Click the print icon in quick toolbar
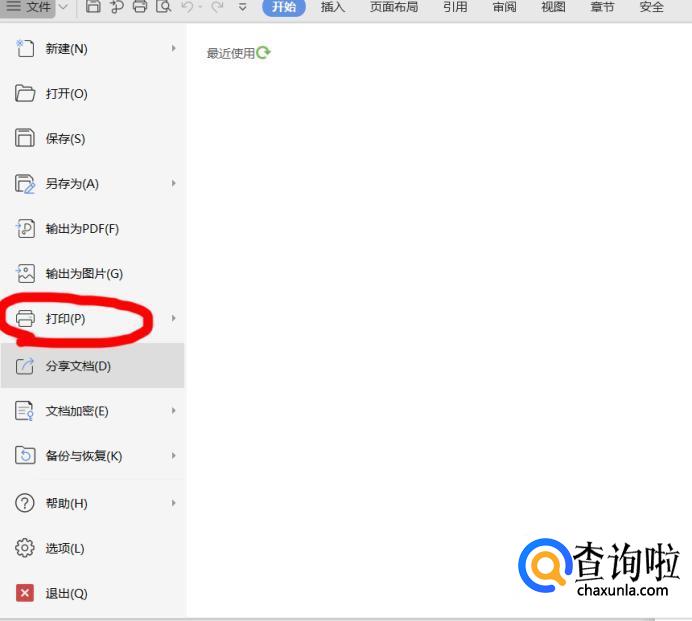Viewport: 692px width, 621px height. [140, 7]
